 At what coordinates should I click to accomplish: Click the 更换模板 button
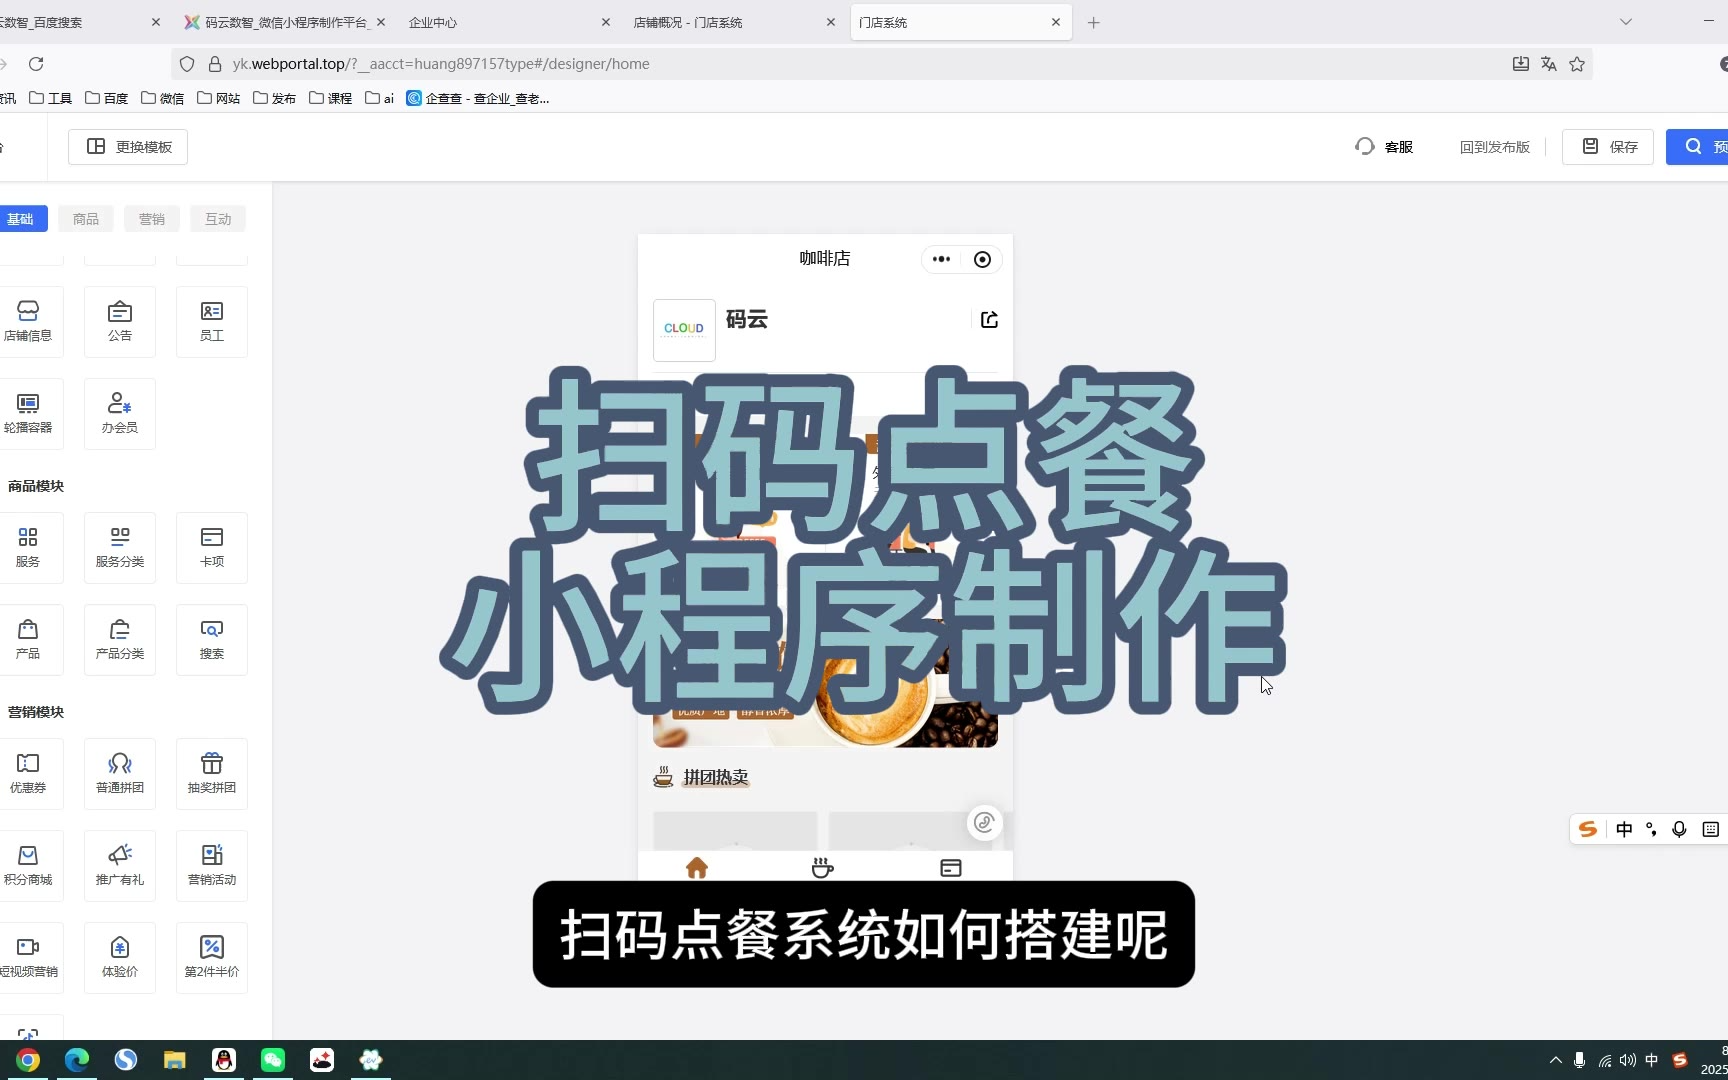tap(128, 147)
